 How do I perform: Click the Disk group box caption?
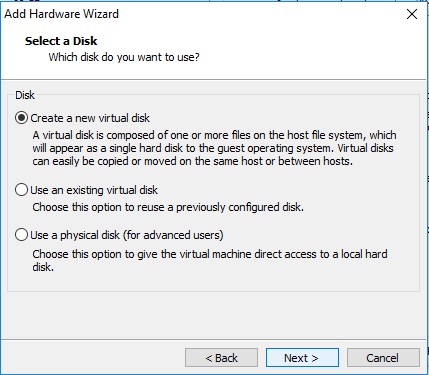[x=25, y=95]
